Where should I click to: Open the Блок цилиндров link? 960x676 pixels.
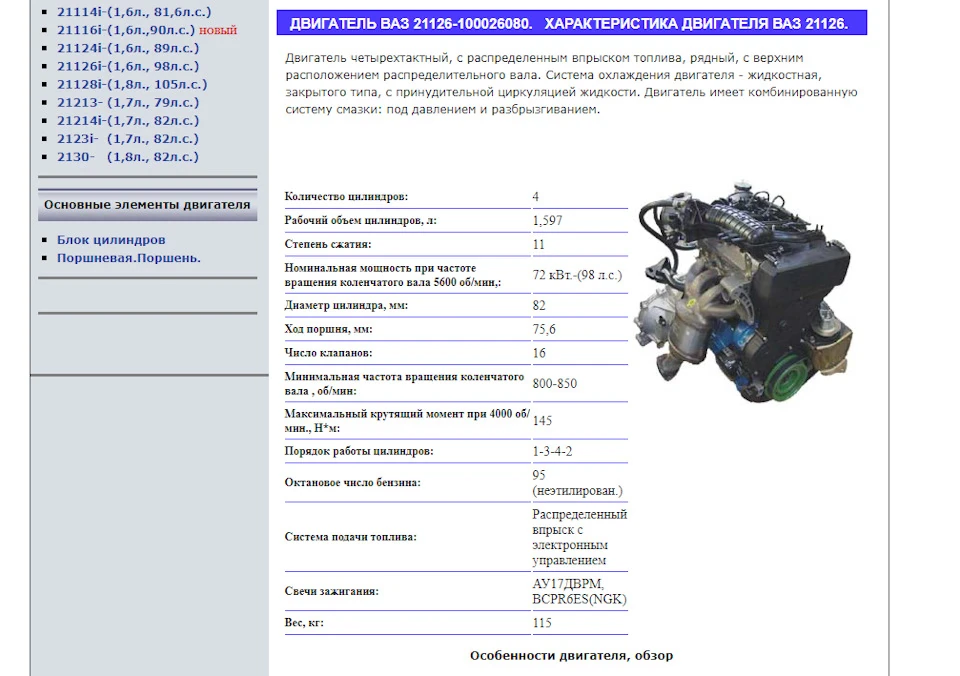point(111,240)
